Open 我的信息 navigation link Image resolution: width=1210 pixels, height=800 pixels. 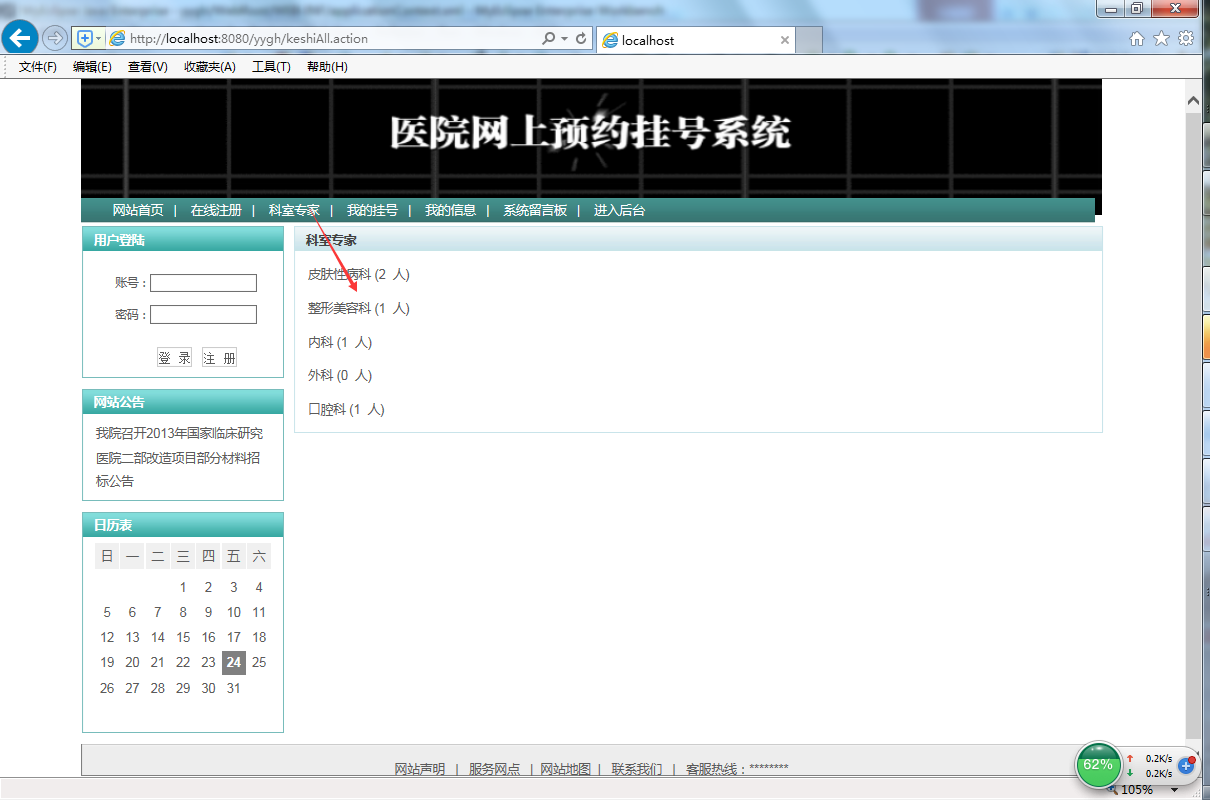pyautogui.click(x=450, y=210)
